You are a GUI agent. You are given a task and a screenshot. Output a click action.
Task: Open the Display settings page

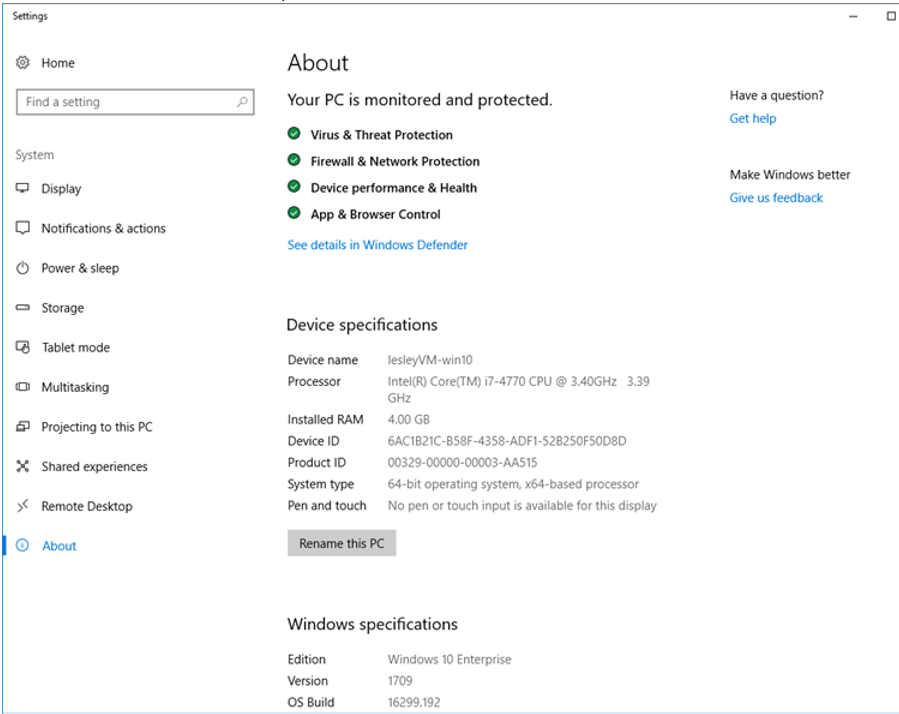[x=61, y=189]
